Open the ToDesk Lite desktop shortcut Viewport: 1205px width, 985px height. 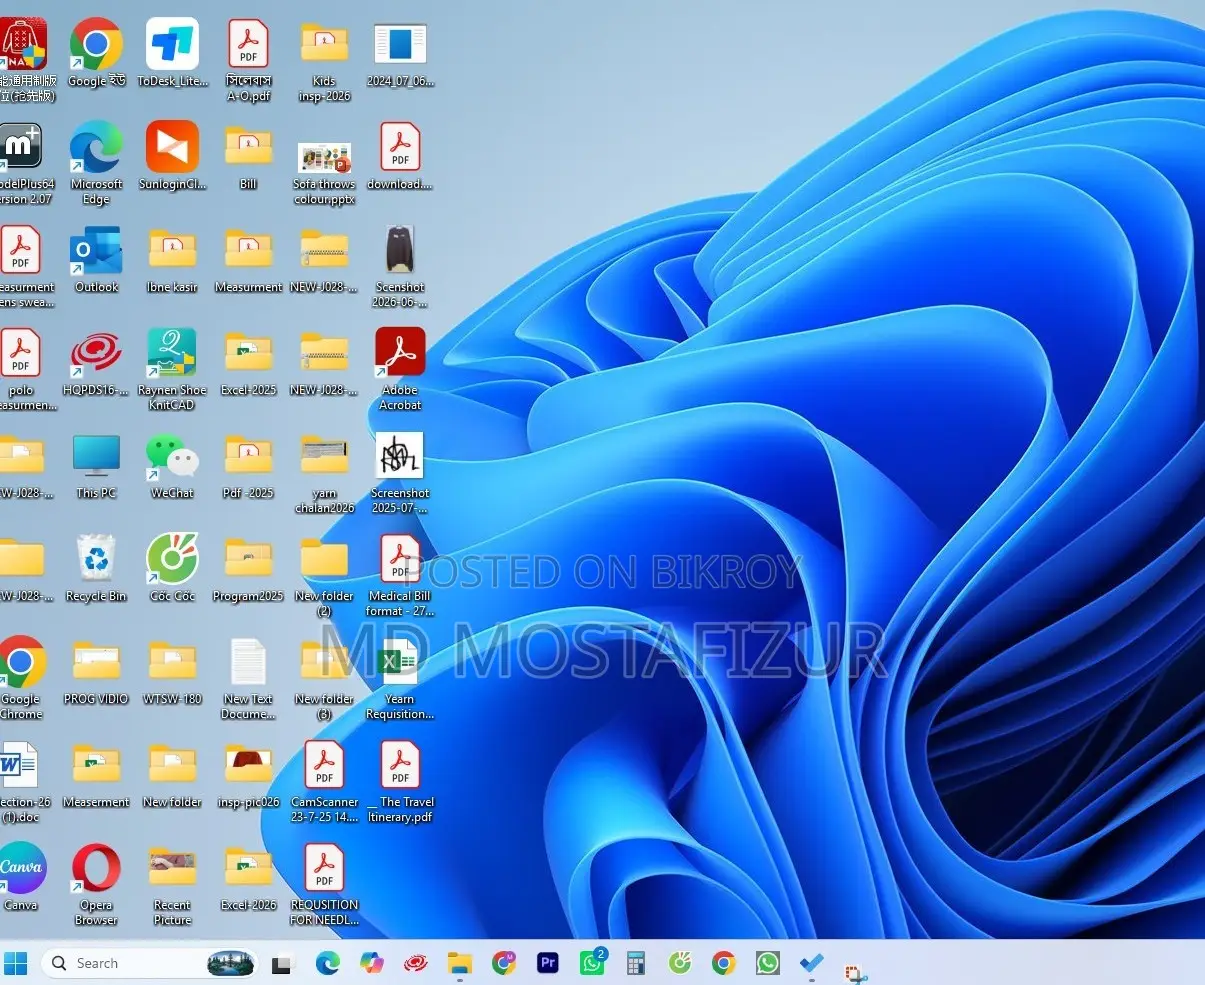point(172,53)
